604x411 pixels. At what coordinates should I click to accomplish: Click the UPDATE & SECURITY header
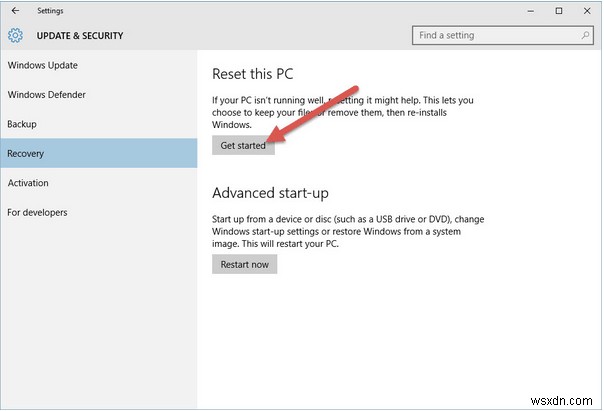[80, 36]
